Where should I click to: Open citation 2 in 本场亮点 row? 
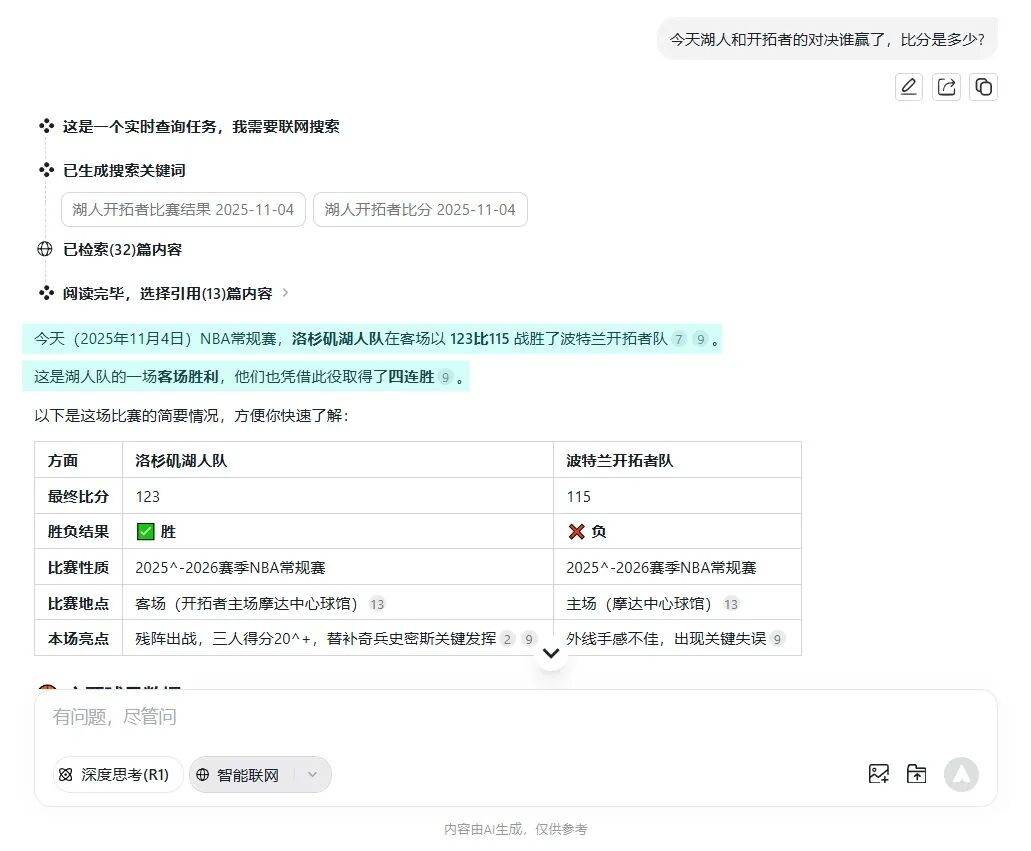pos(508,639)
